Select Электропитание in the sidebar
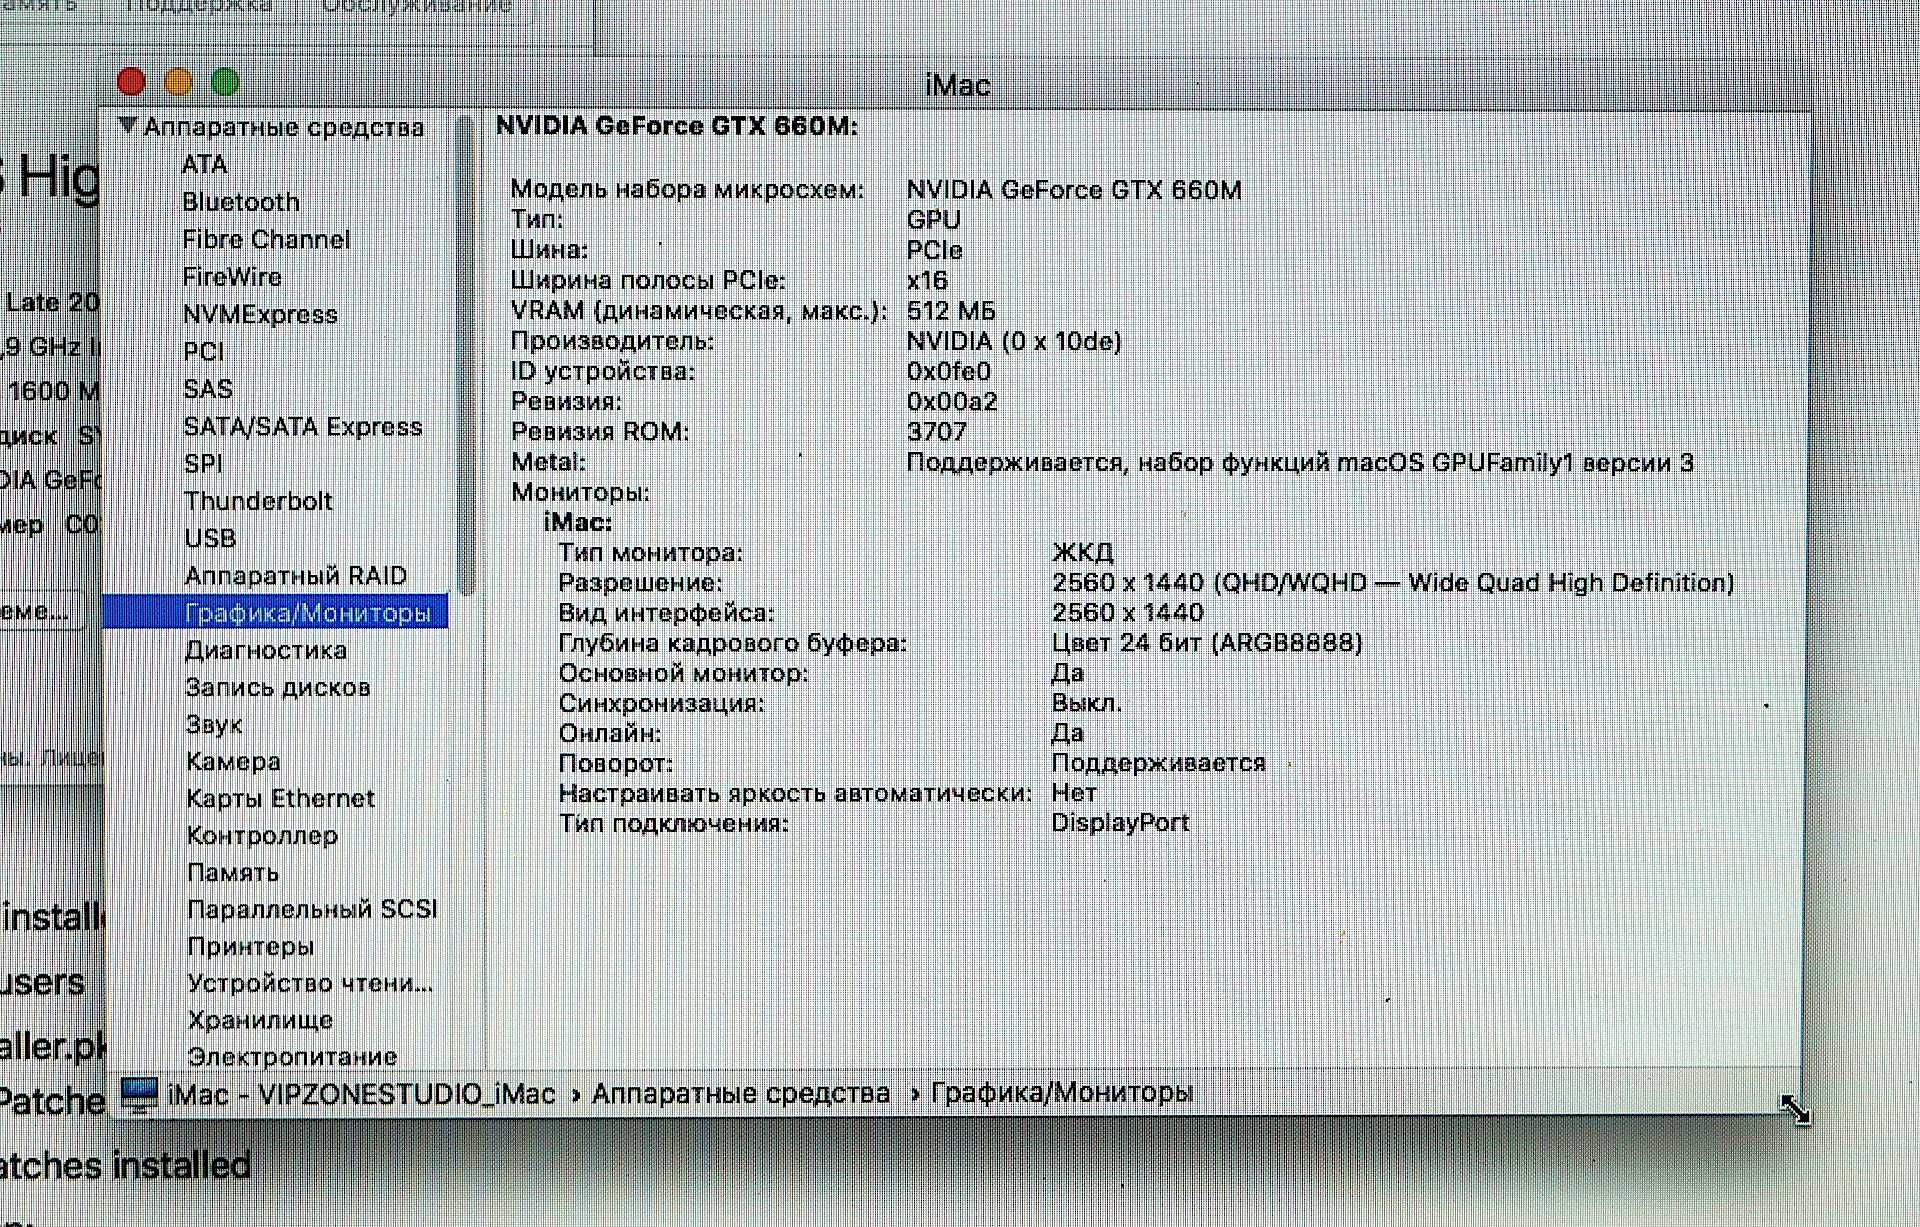Viewport: 1920px width, 1227px height. click(292, 1056)
